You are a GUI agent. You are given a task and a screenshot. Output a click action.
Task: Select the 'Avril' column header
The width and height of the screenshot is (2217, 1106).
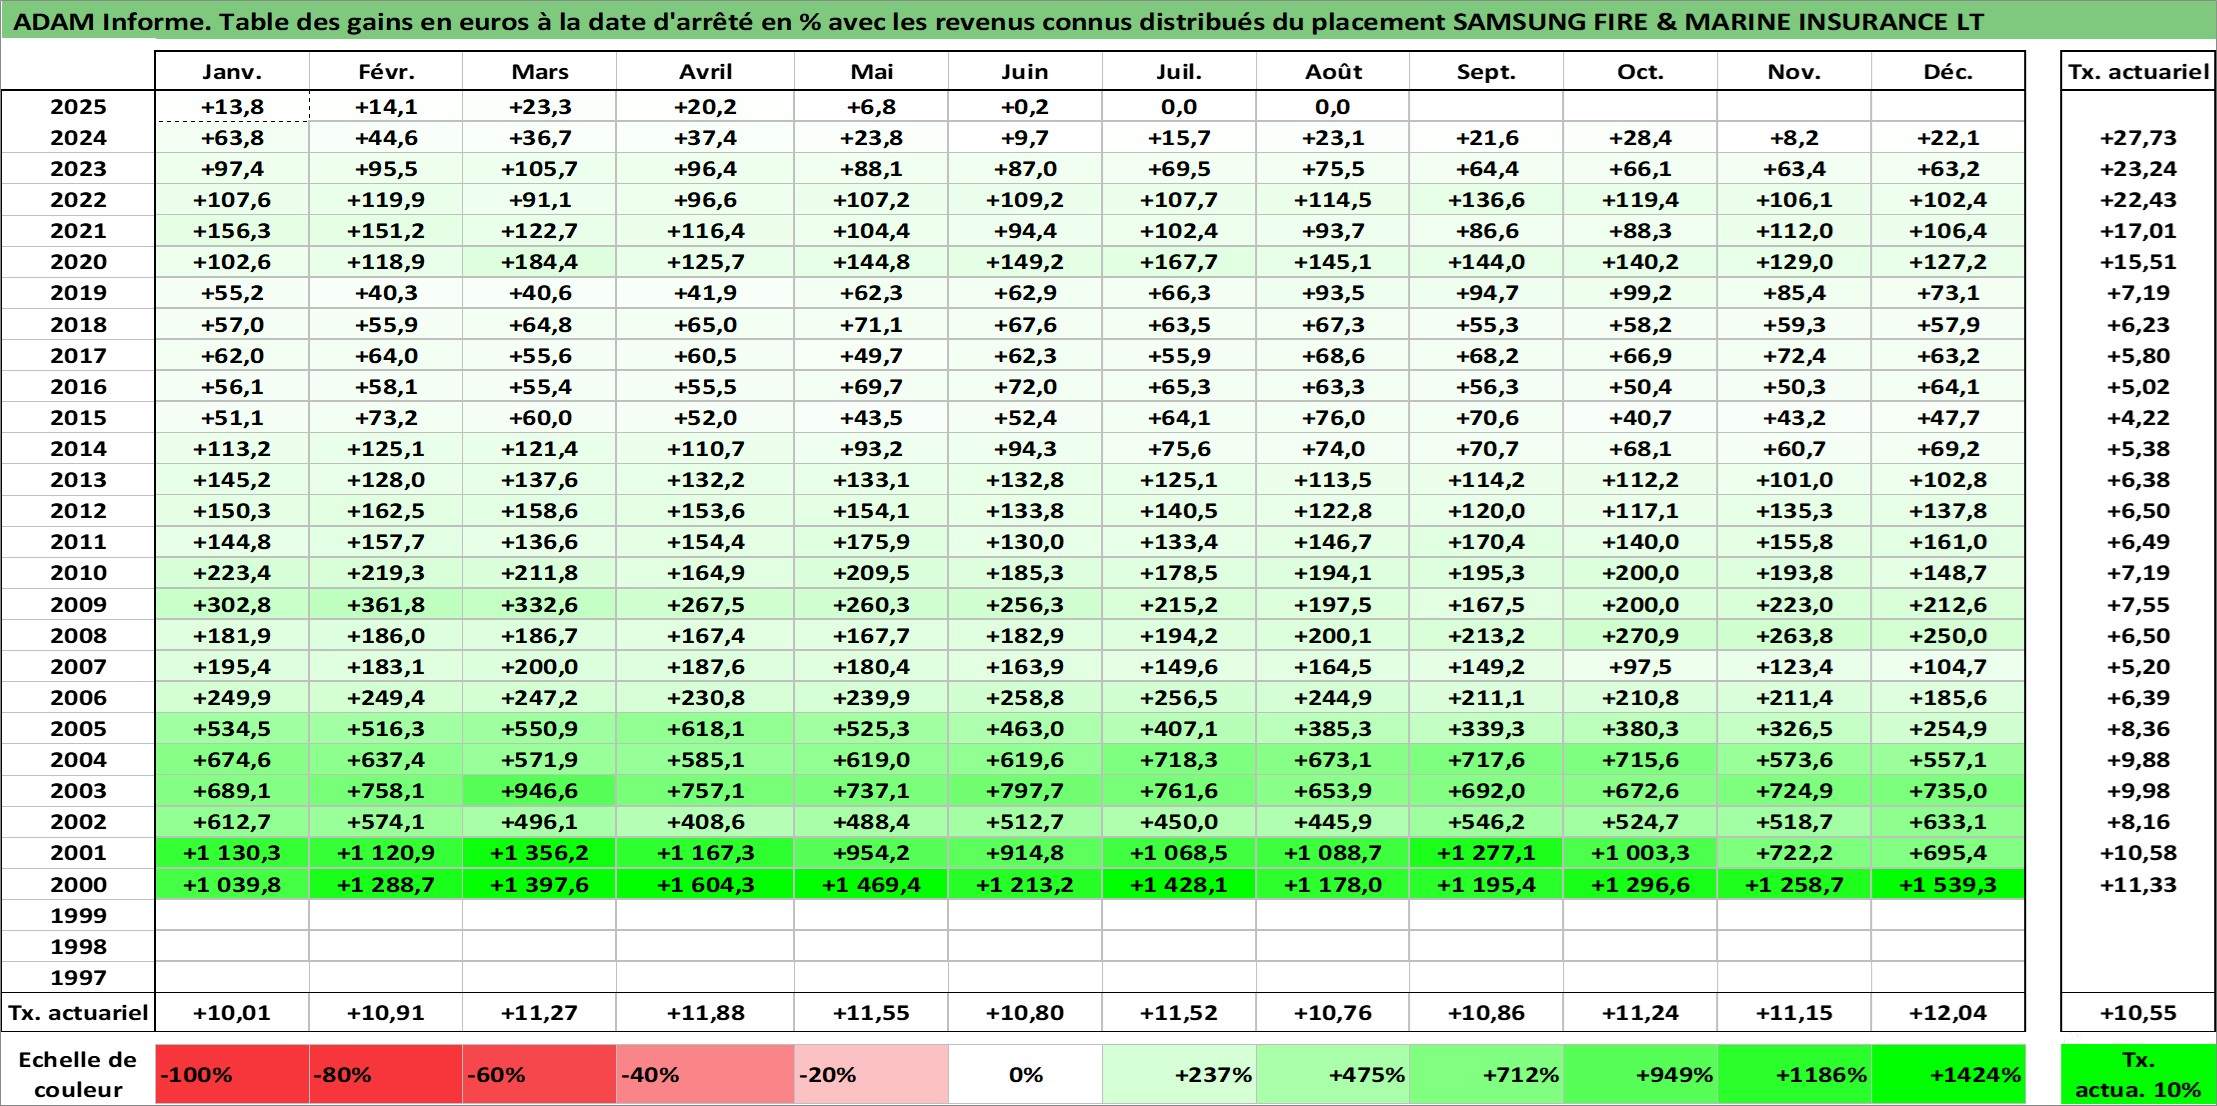click(x=706, y=71)
